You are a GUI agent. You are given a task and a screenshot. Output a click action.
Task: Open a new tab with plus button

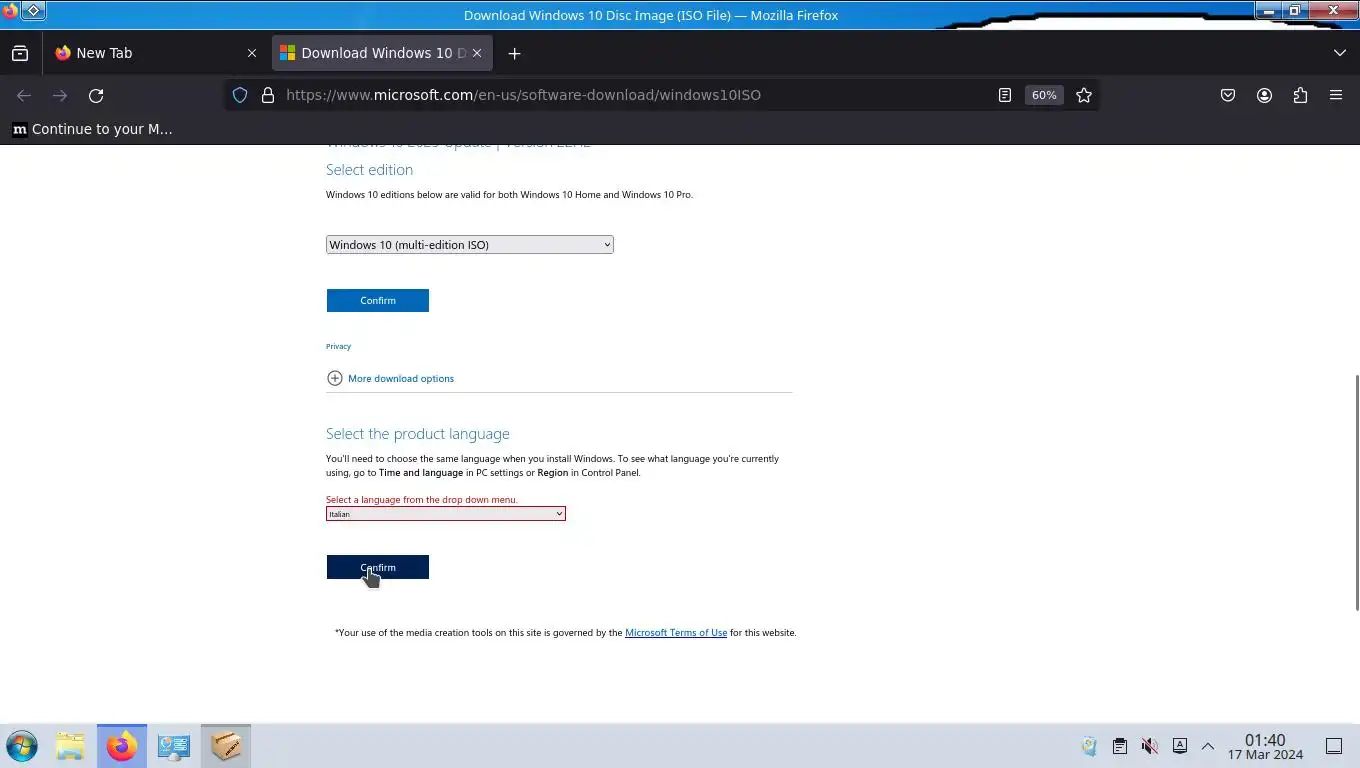[x=514, y=53]
